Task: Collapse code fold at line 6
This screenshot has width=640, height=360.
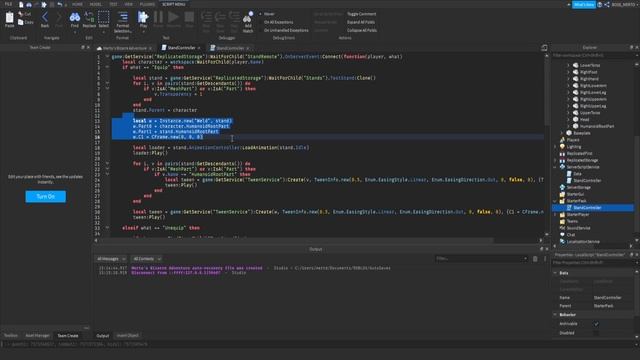Action: coord(107,83)
